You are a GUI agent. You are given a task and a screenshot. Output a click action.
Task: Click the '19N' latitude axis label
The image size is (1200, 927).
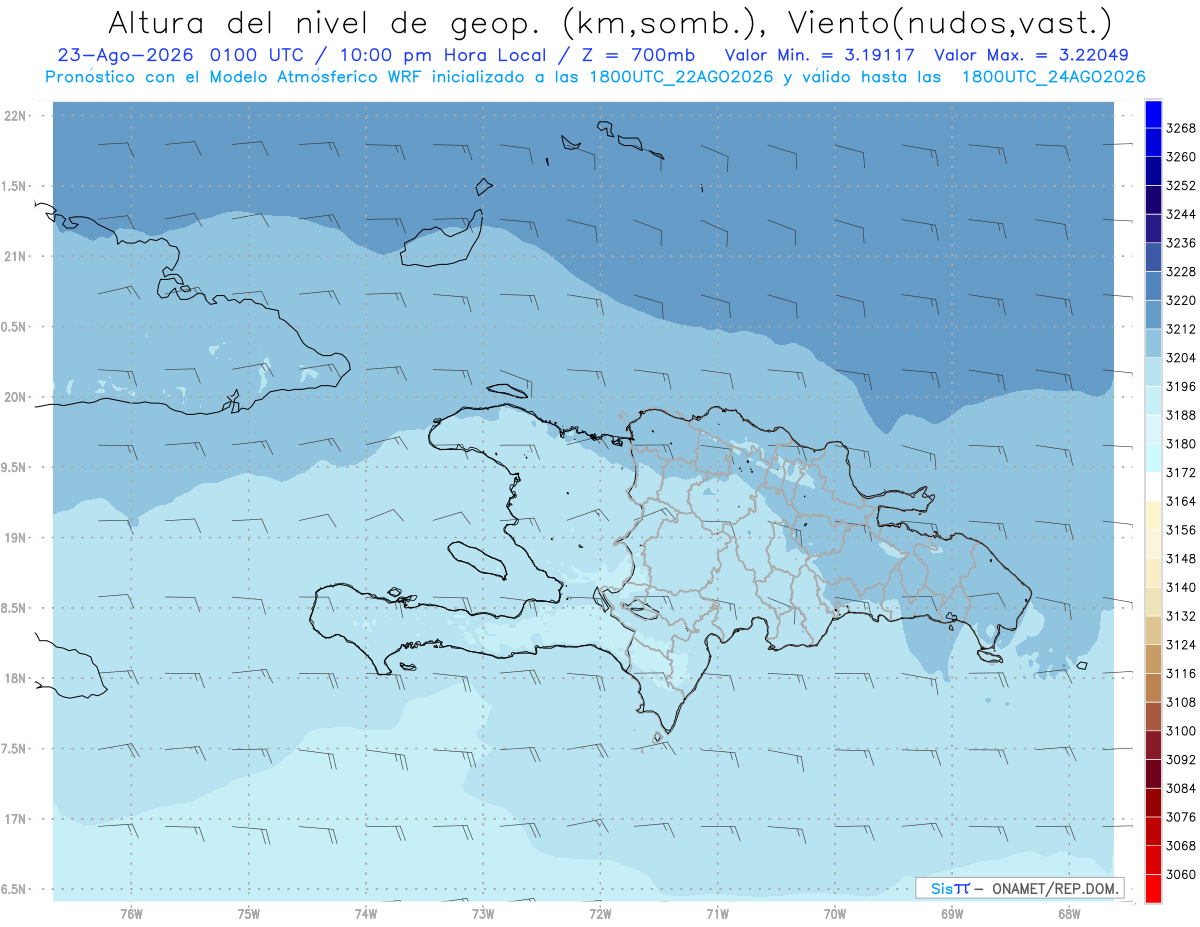[x=15, y=538]
